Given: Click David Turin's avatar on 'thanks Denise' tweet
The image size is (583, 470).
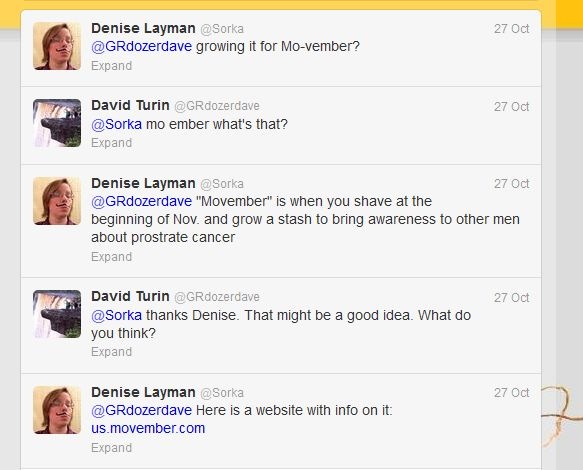Looking at the screenshot, I should [x=57, y=314].
